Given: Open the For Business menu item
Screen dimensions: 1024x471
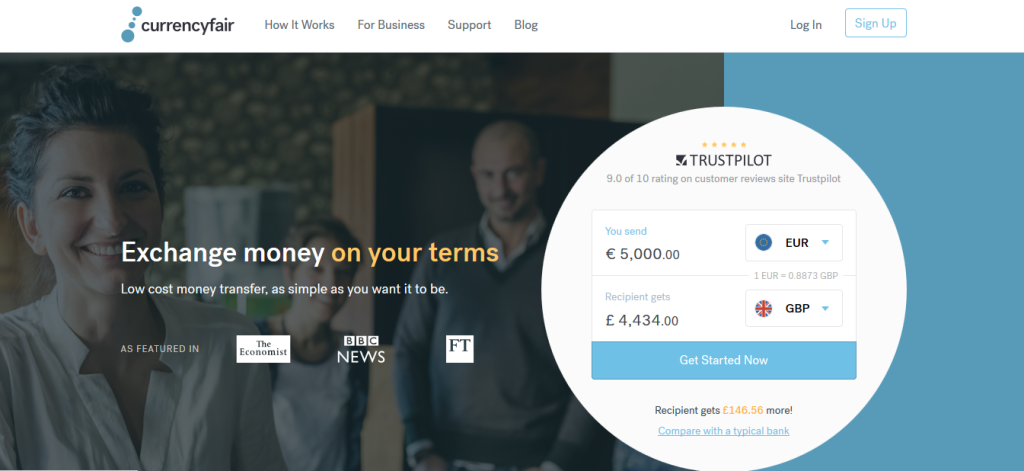Looking at the screenshot, I should pyautogui.click(x=391, y=25).
